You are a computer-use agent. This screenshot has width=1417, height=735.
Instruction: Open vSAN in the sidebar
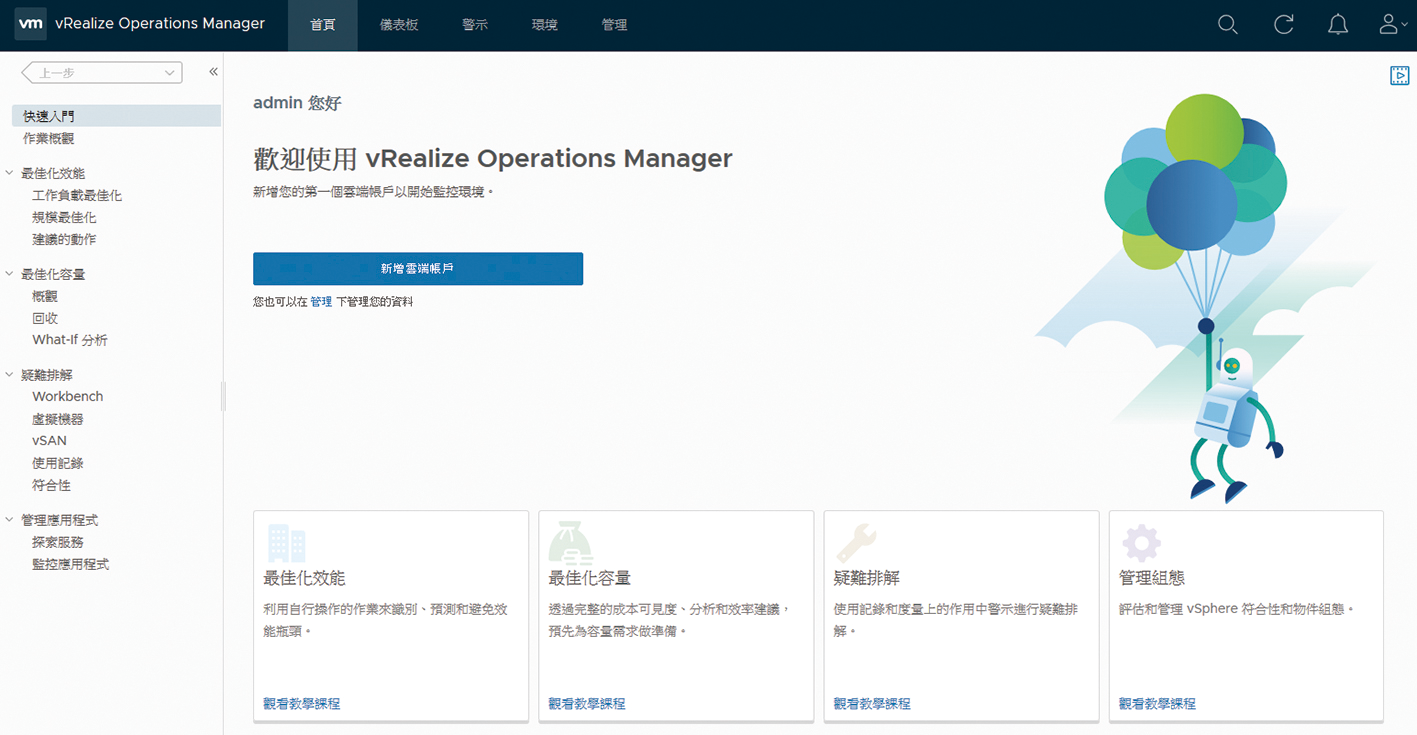click(x=50, y=441)
